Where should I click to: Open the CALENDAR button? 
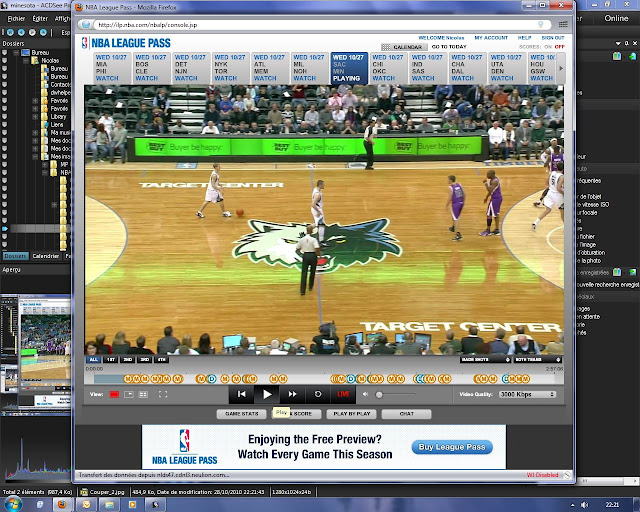pyautogui.click(x=404, y=47)
